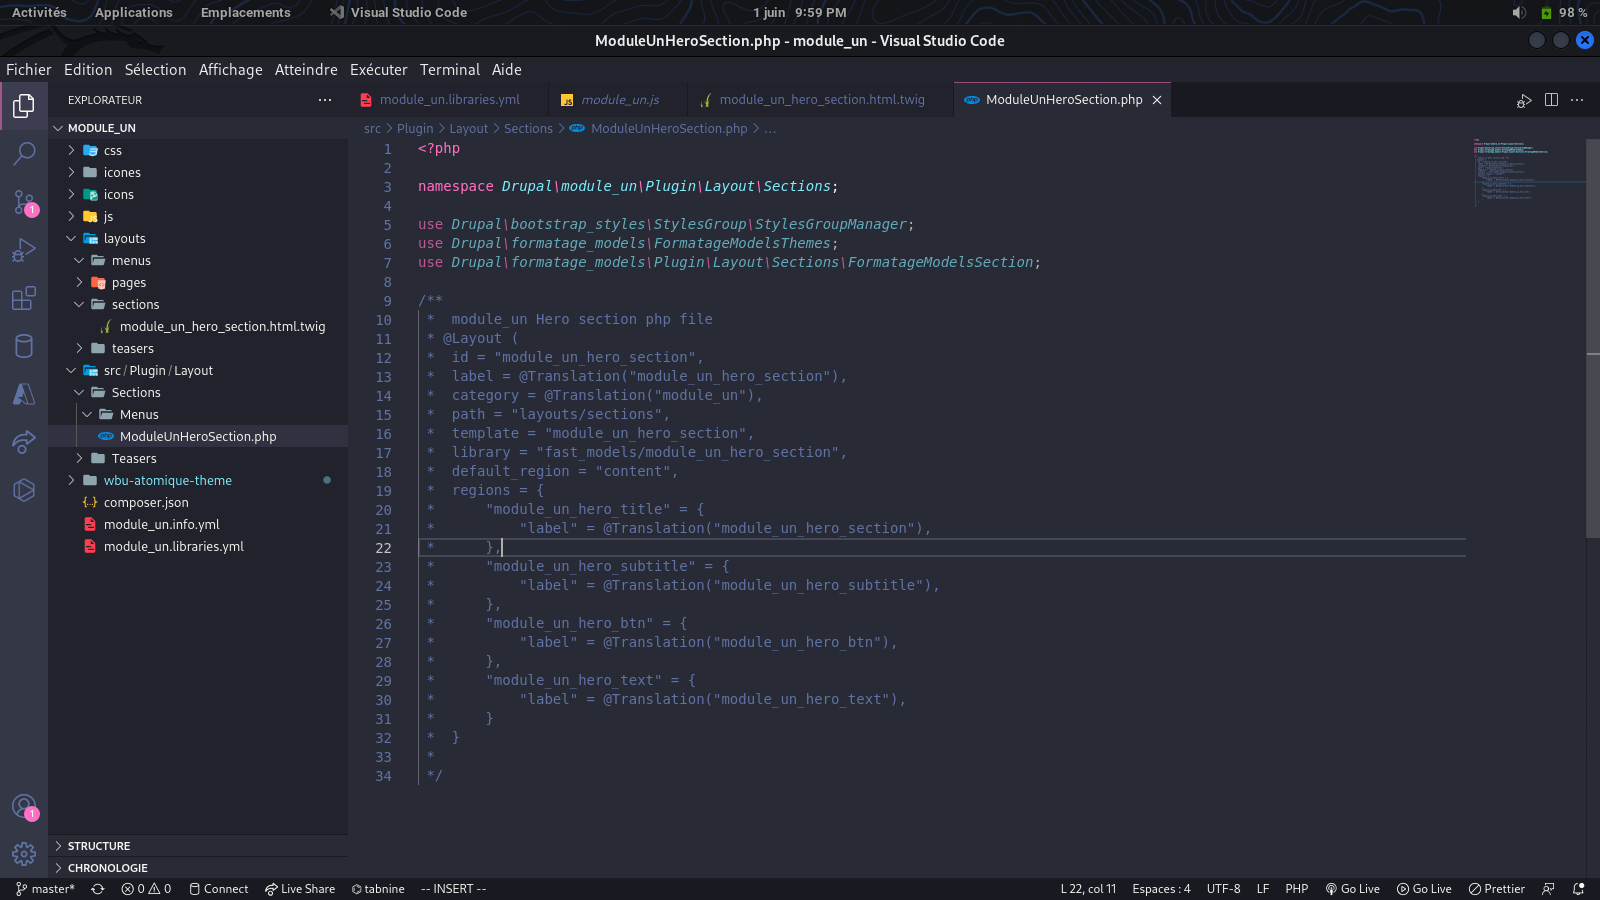
Task: Expand the js folder
Action: click(x=198, y=217)
